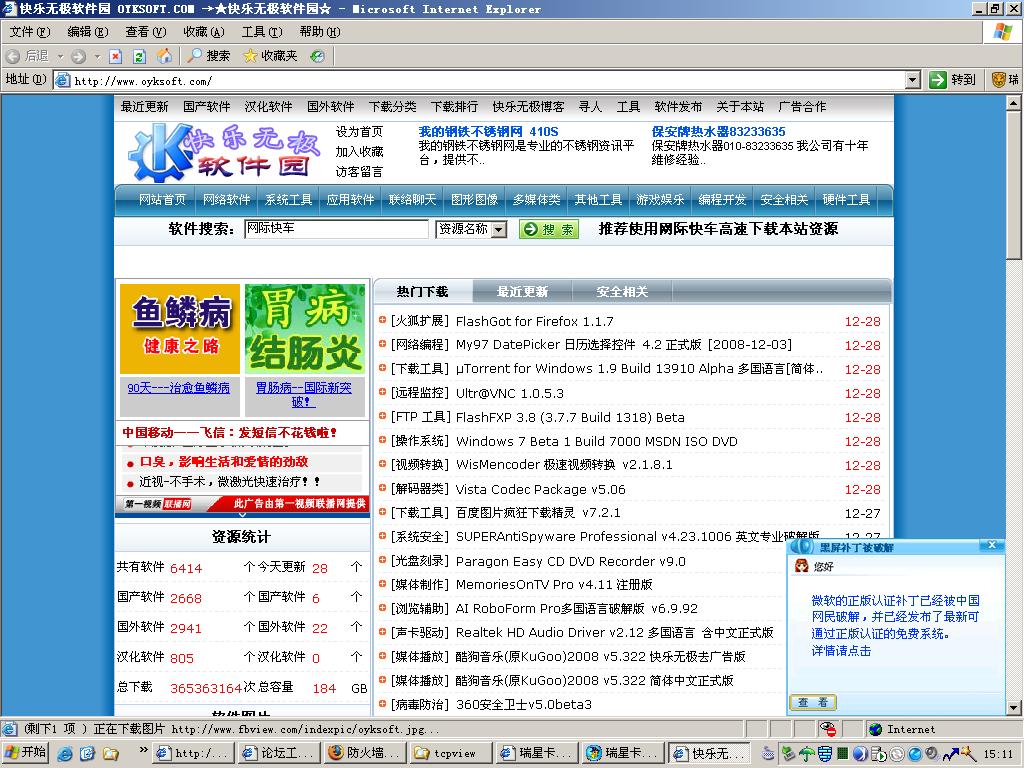Go to the Home page icon
The height and width of the screenshot is (768, 1024).
coord(163,56)
